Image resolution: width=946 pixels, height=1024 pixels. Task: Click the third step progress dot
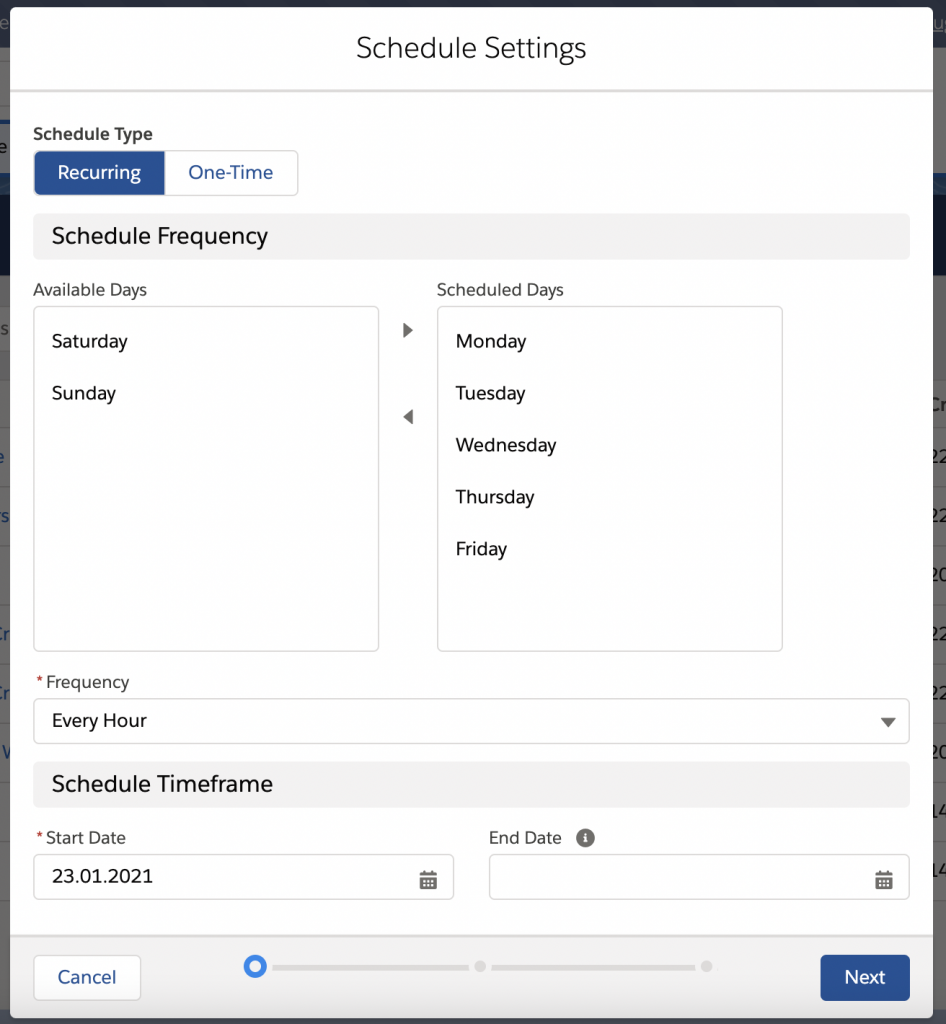point(706,967)
